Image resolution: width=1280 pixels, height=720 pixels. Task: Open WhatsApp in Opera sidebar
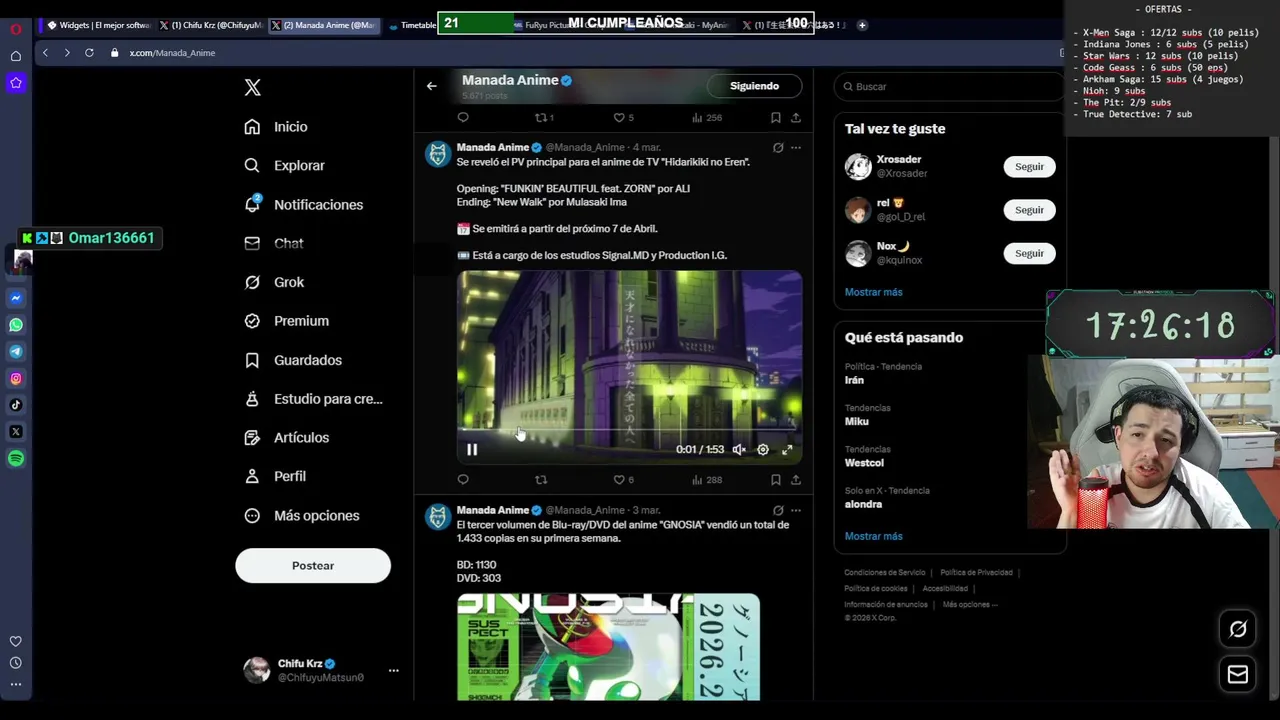[x=16, y=325]
